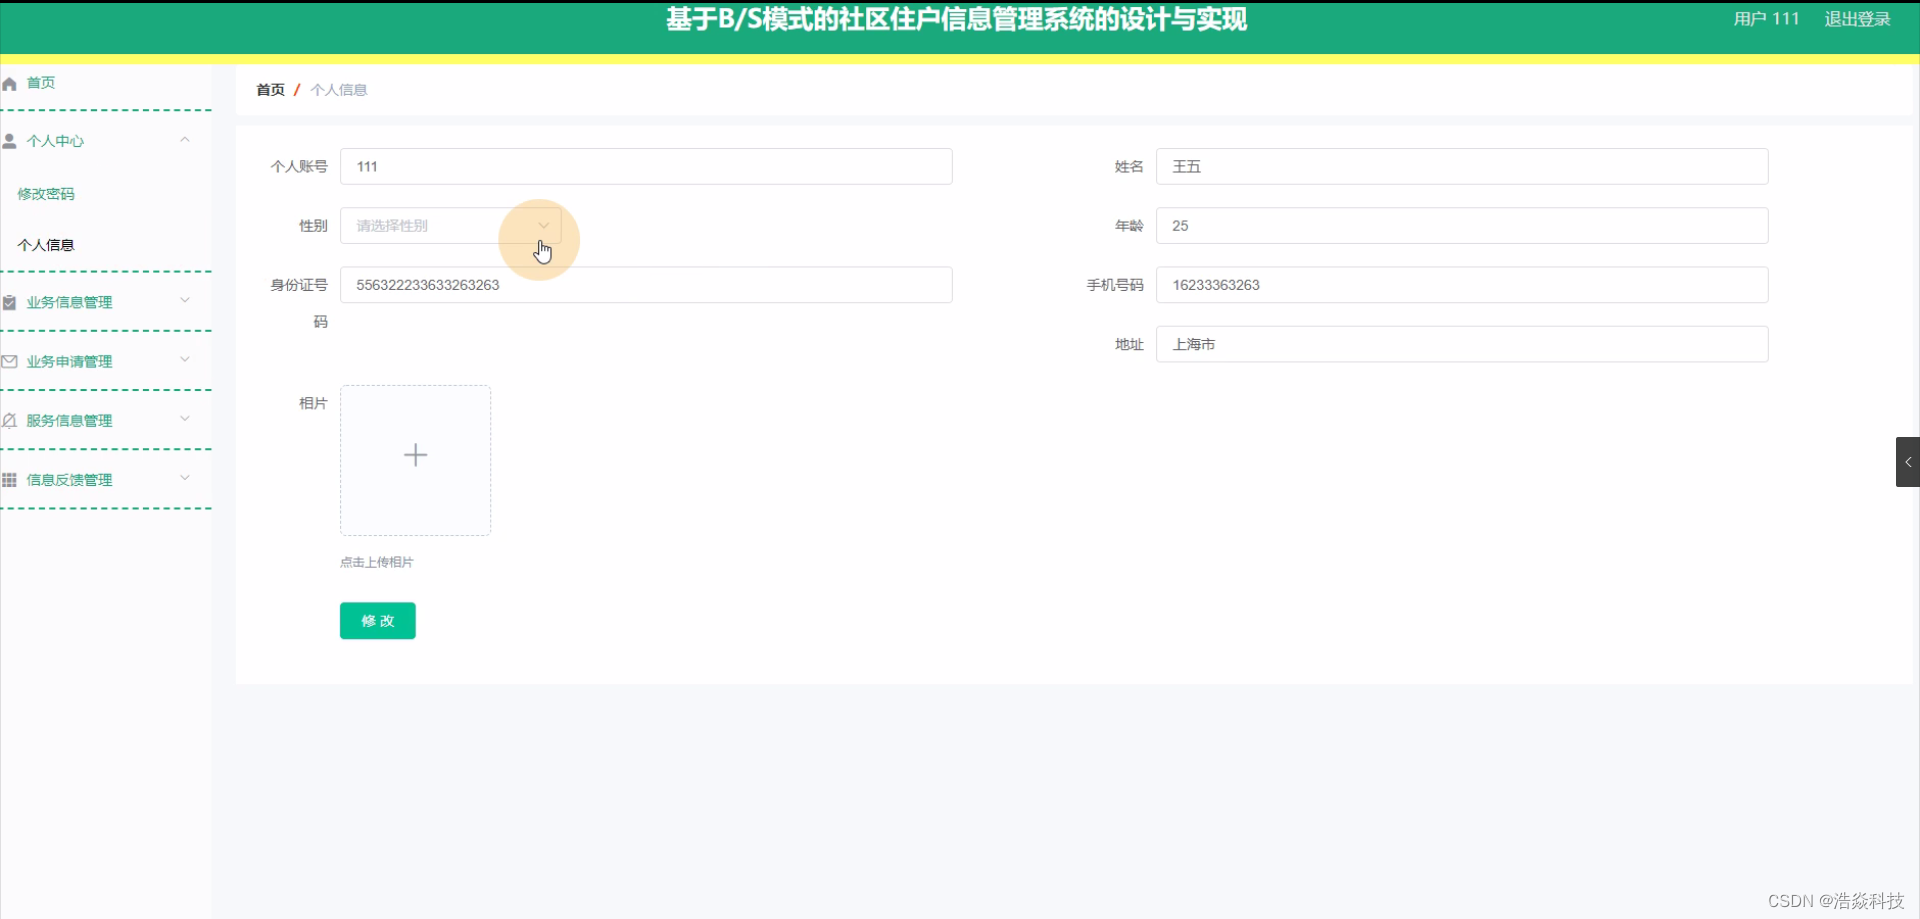
Task: Click the right-edge collapse arrow icon
Action: tap(1908, 461)
